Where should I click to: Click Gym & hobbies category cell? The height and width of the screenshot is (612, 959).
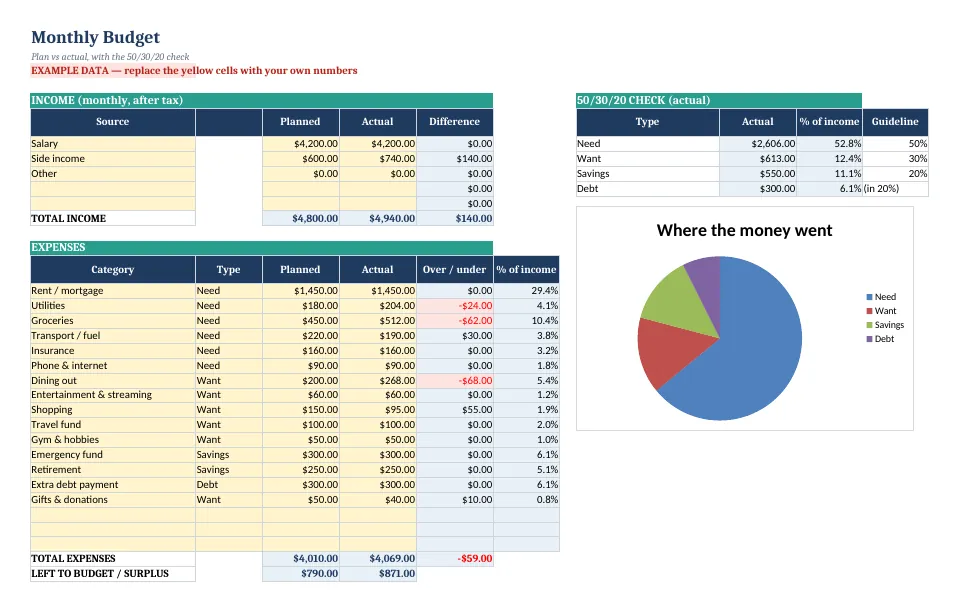point(113,440)
